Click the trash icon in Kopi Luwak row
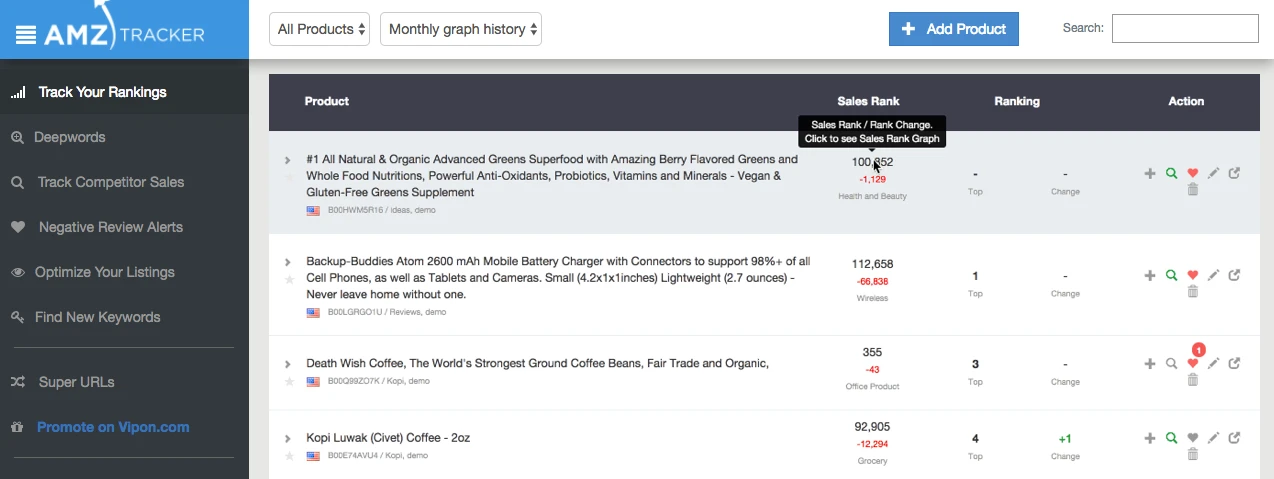This screenshot has width=1274, height=479. coord(1192,454)
